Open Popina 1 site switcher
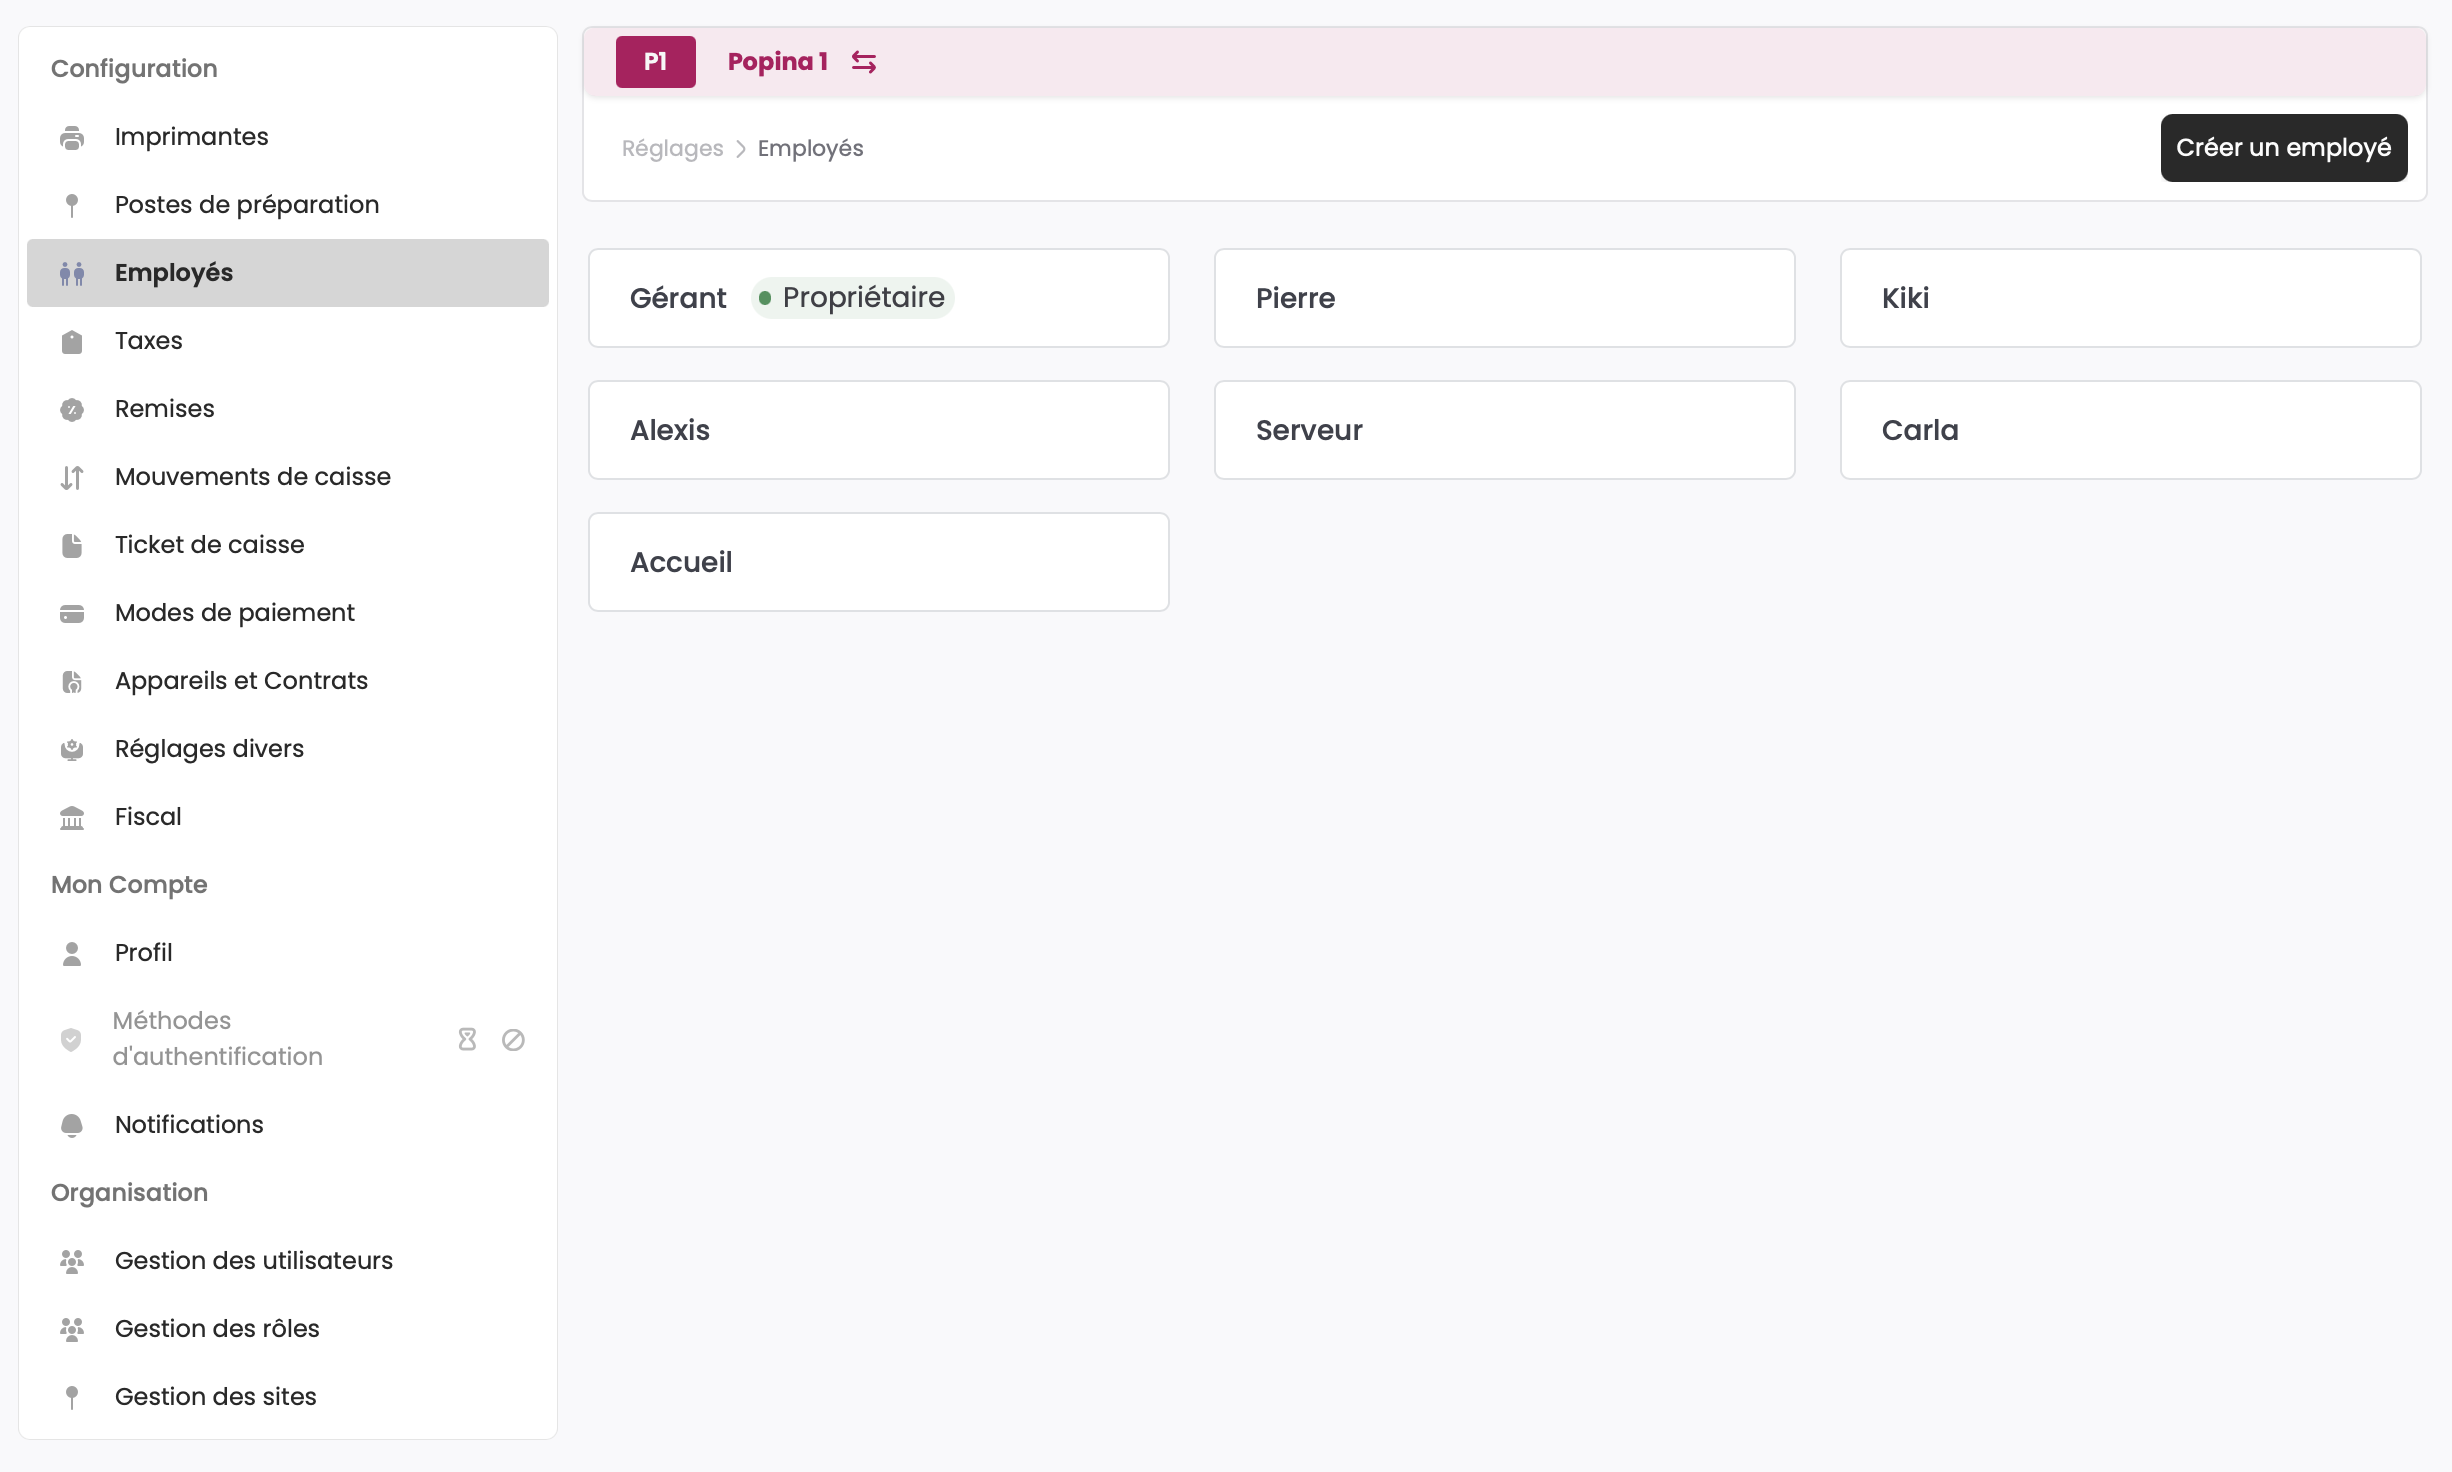 [x=778, y=62]
